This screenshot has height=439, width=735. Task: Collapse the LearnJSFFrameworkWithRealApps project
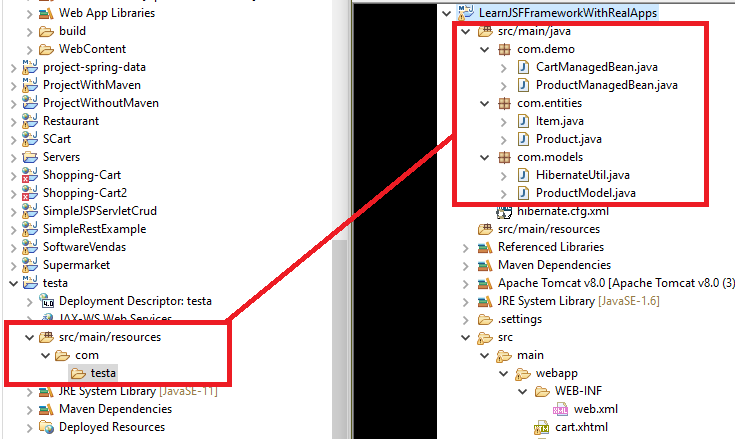pyautogui.click(x=446, y=13)
